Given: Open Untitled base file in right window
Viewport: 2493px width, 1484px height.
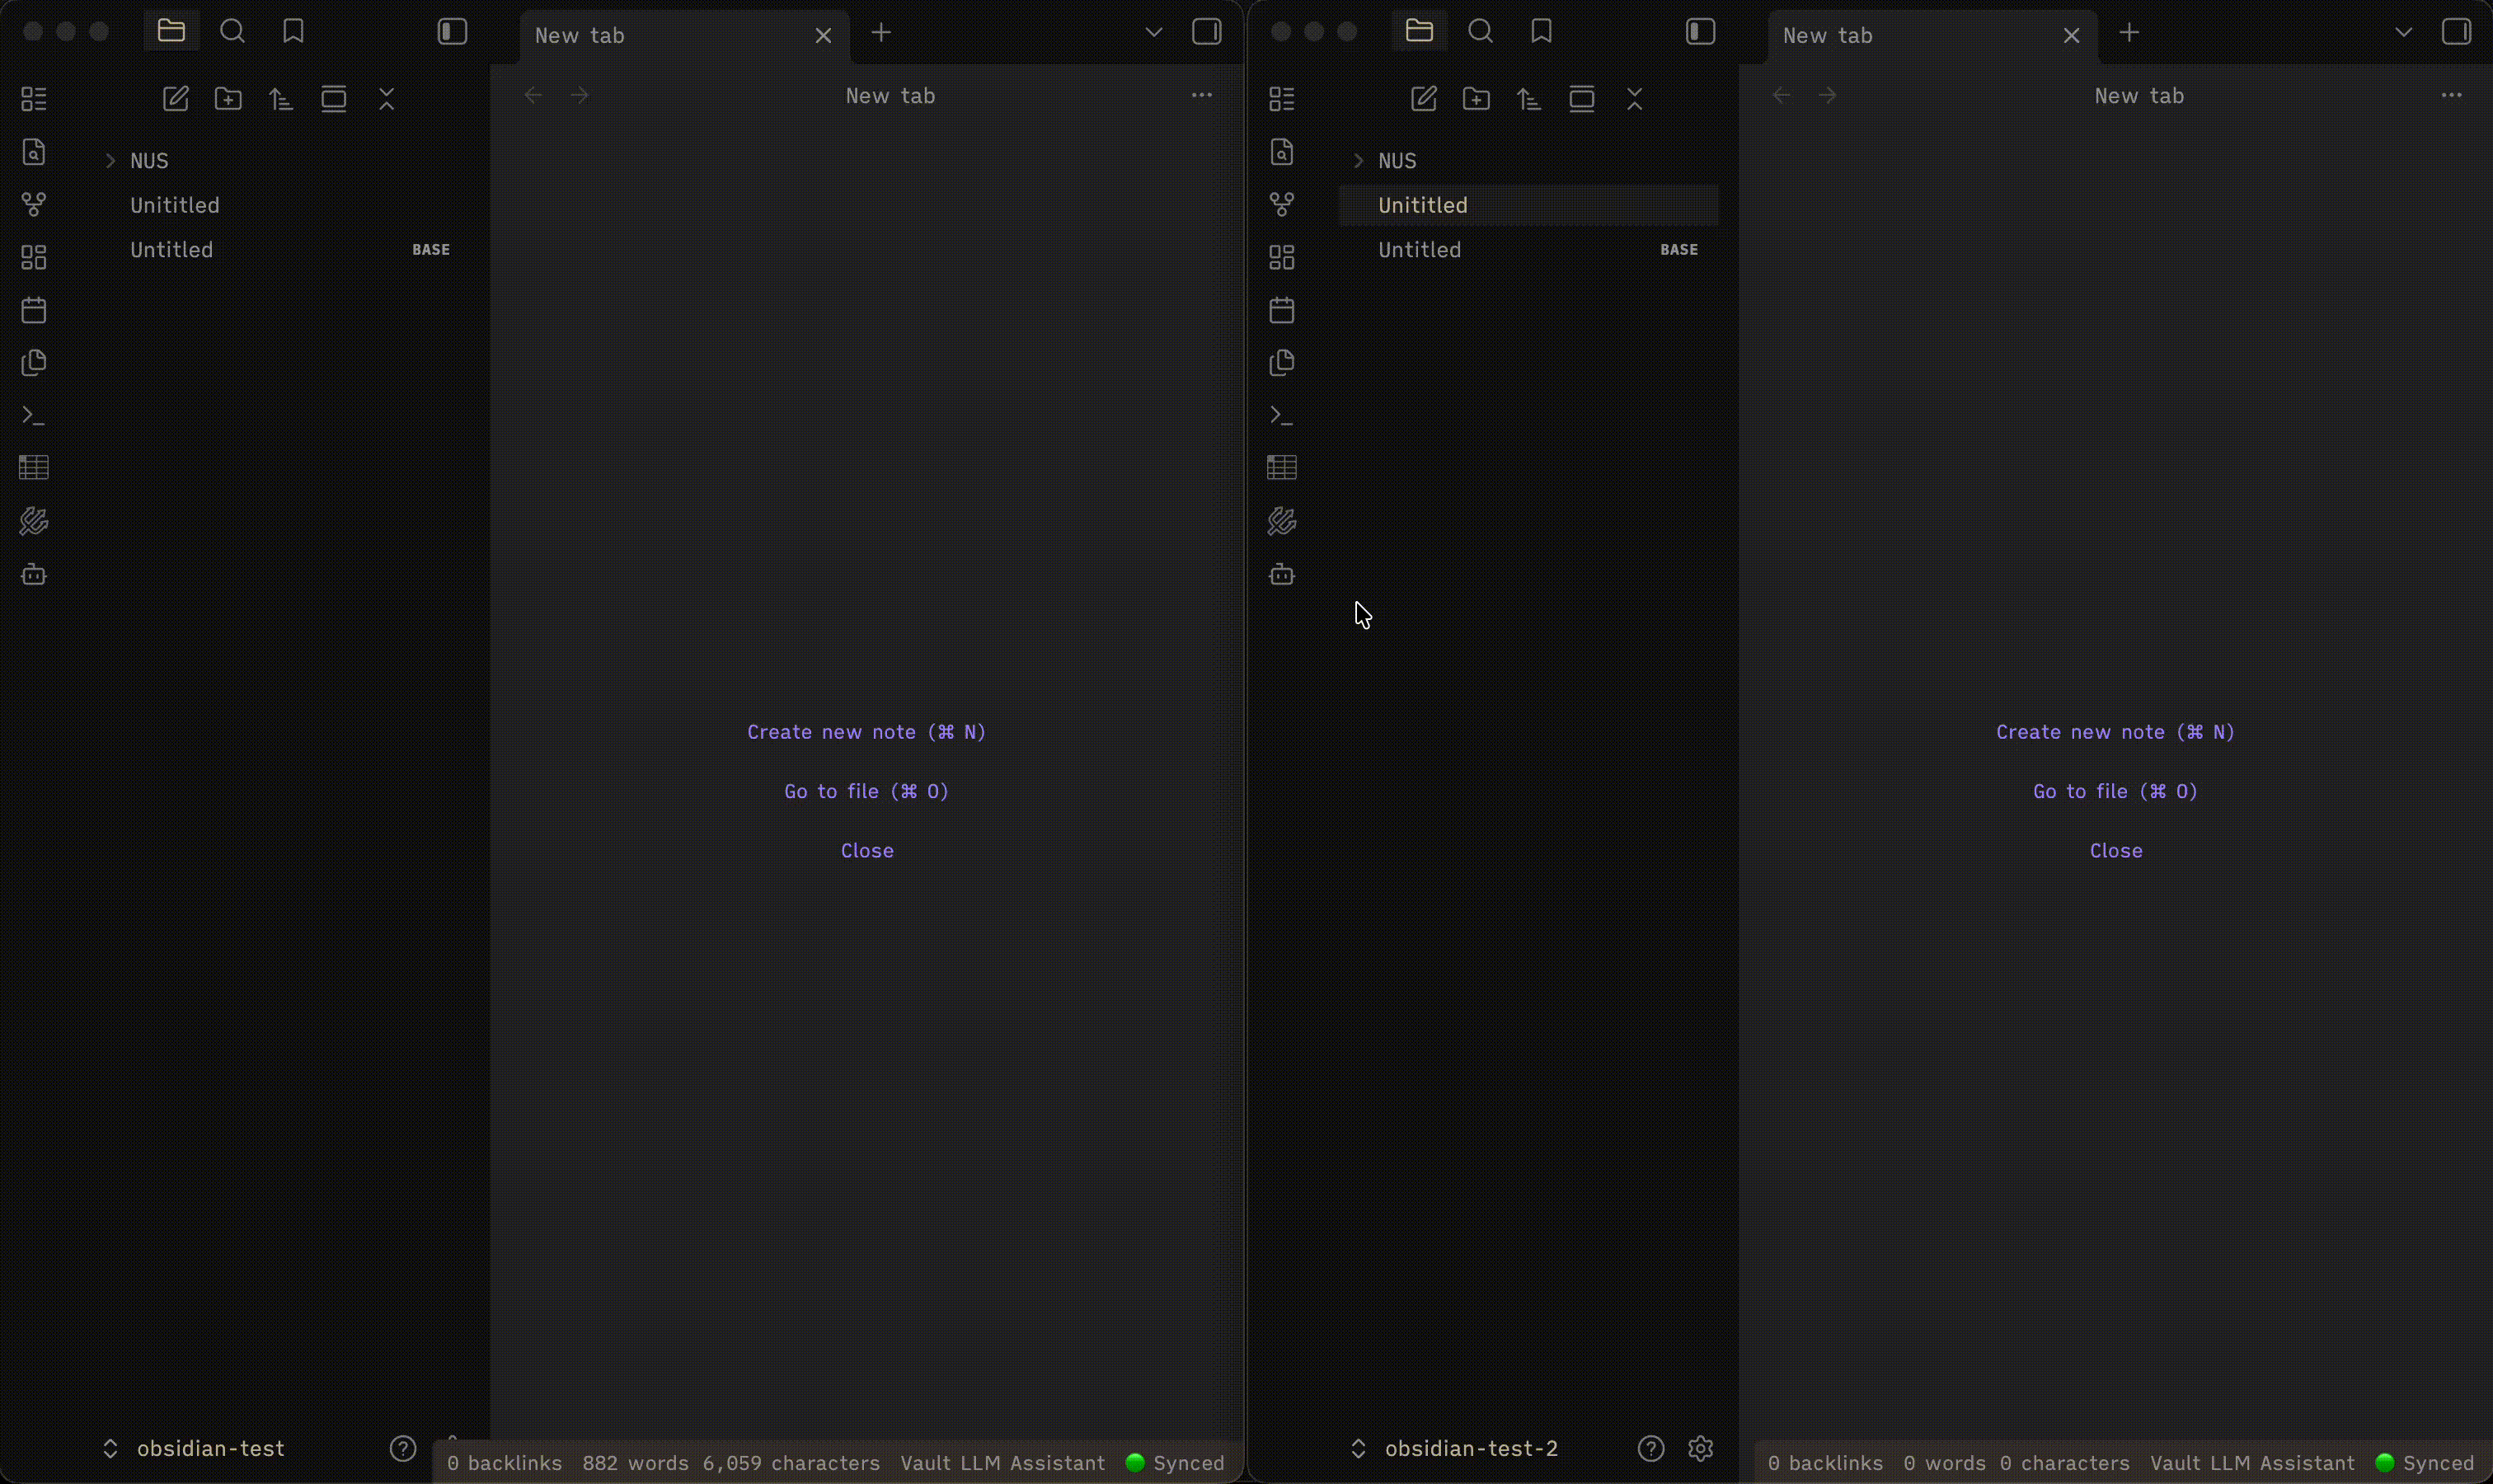Looking at the screenshot, I should tap(1420, 250).
